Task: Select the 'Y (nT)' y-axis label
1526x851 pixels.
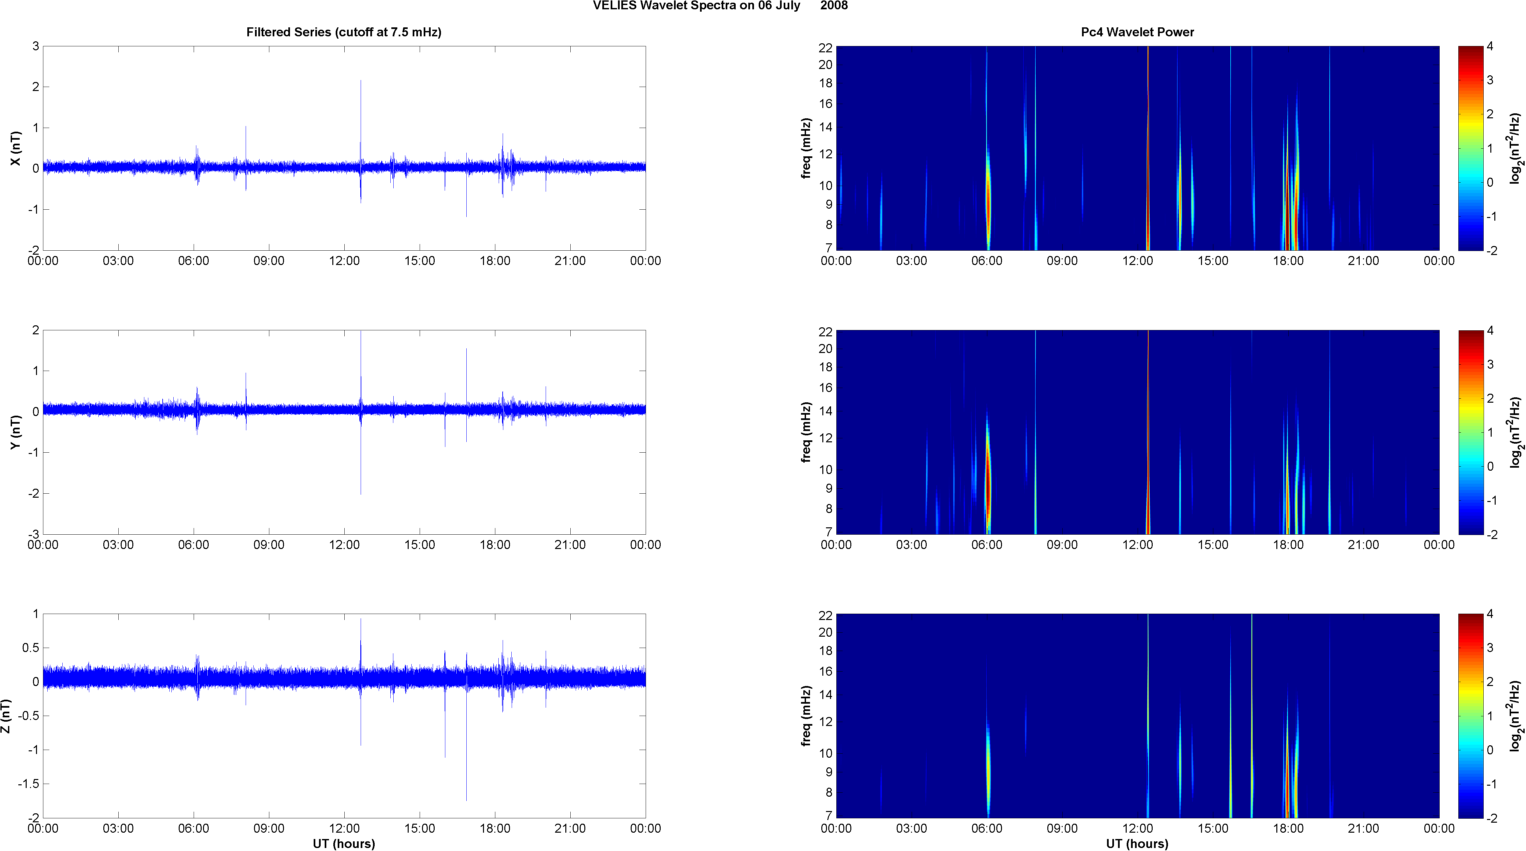Action: (x=15, y=432)
